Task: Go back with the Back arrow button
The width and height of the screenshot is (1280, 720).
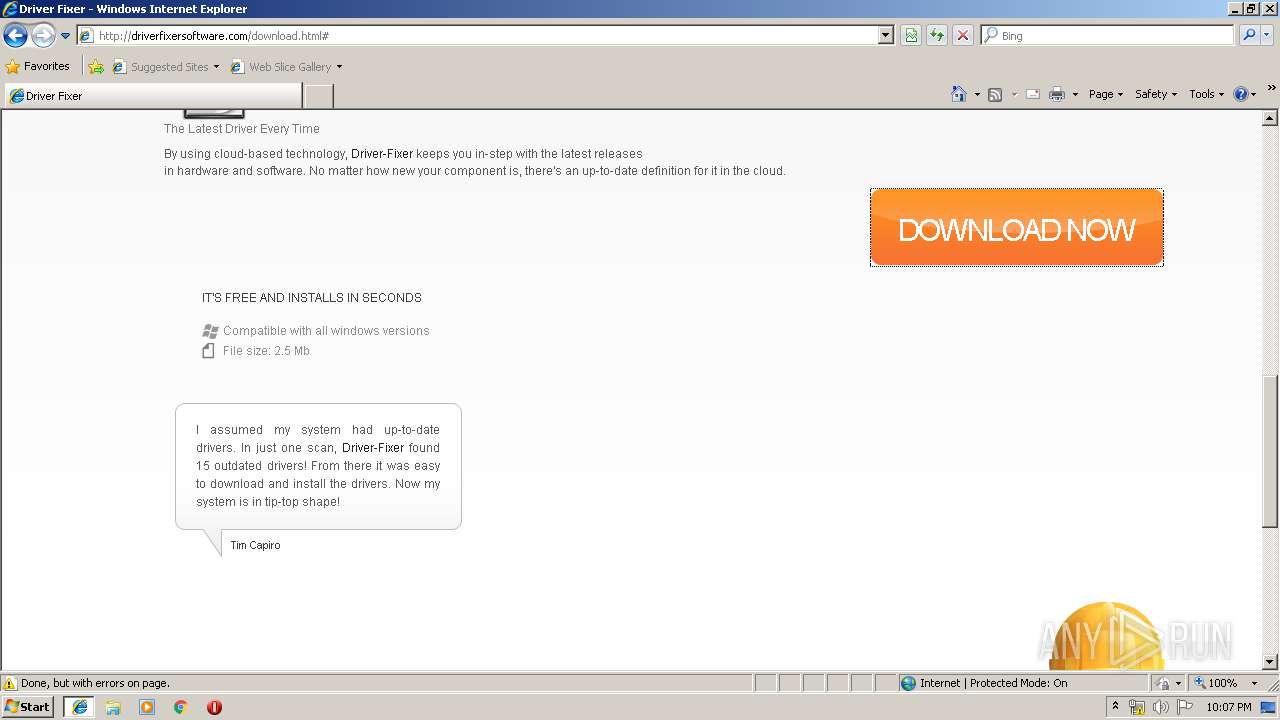Action: tap(15, 36)
